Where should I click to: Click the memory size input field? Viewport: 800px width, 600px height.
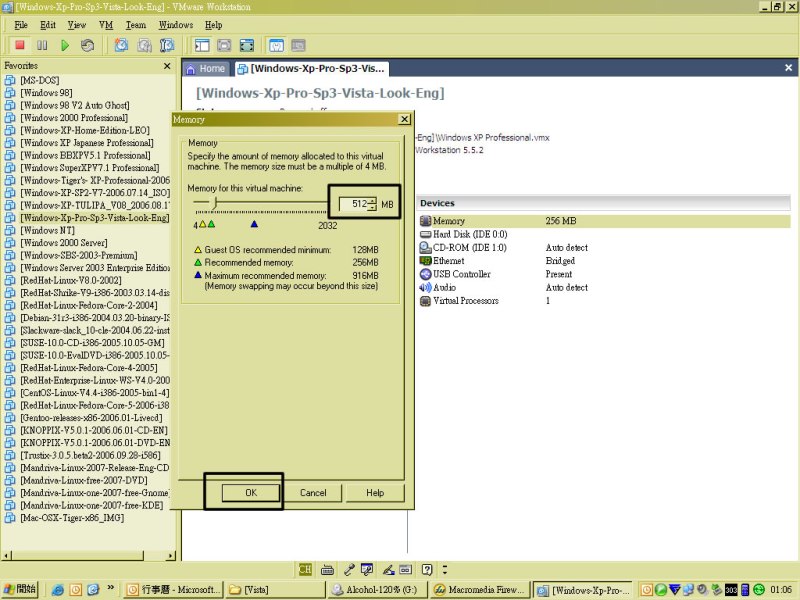click(354, 204)
